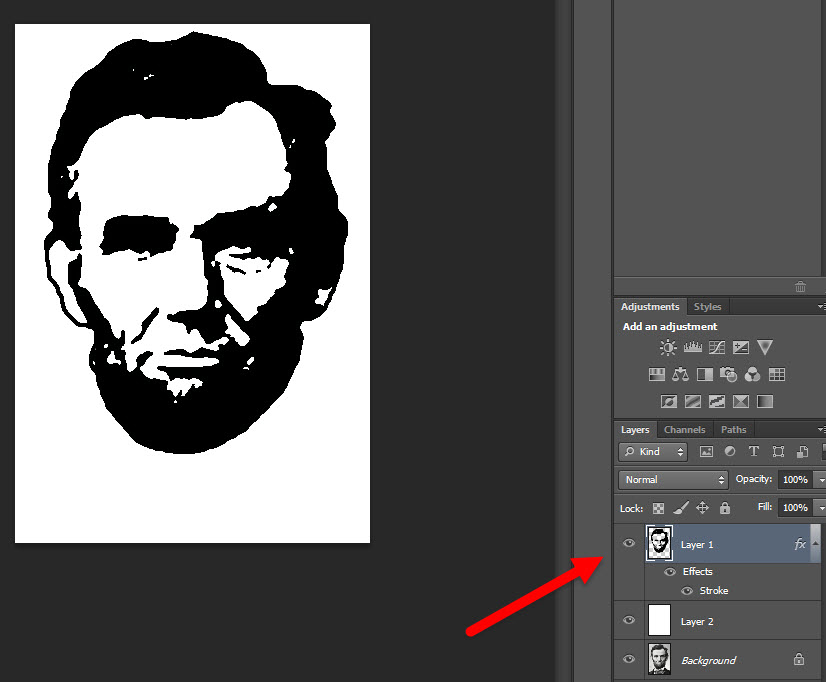Open the Styles tab
The height and width of the screenshot is (682, 826).
pyautogui.click(x=707, y=307)
